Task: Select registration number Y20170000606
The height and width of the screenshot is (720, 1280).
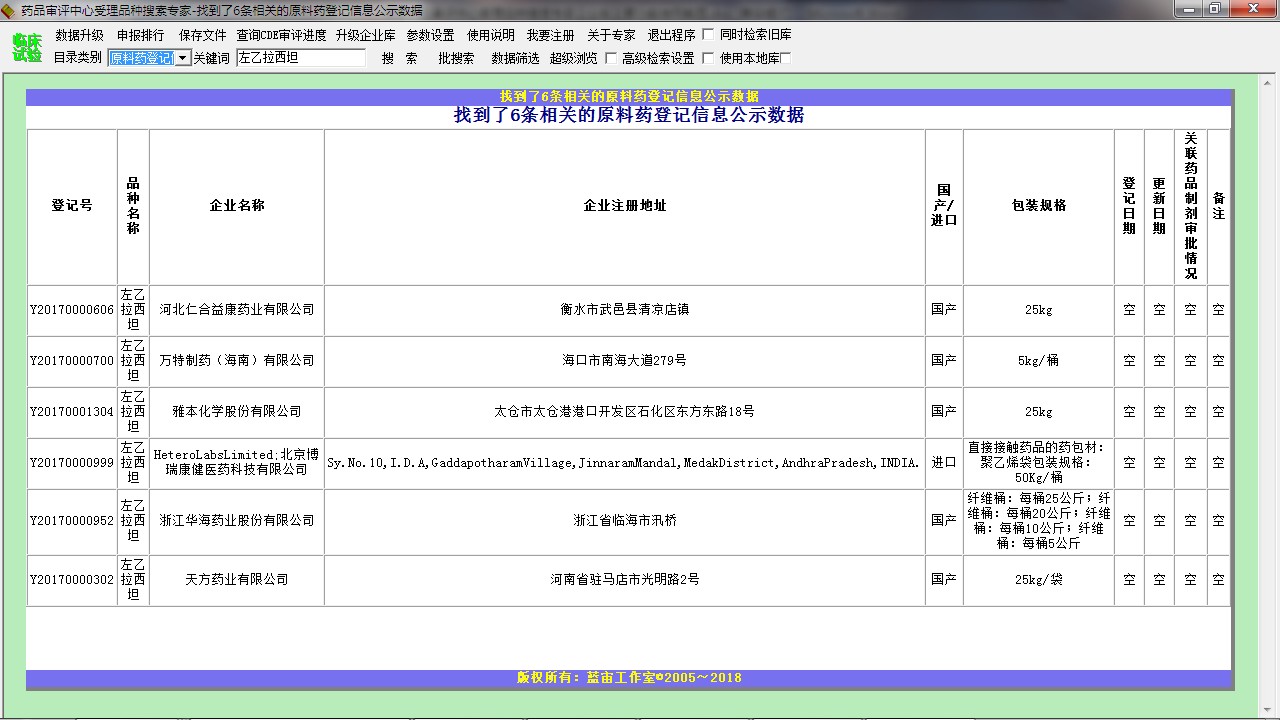Action: [72, 310]
